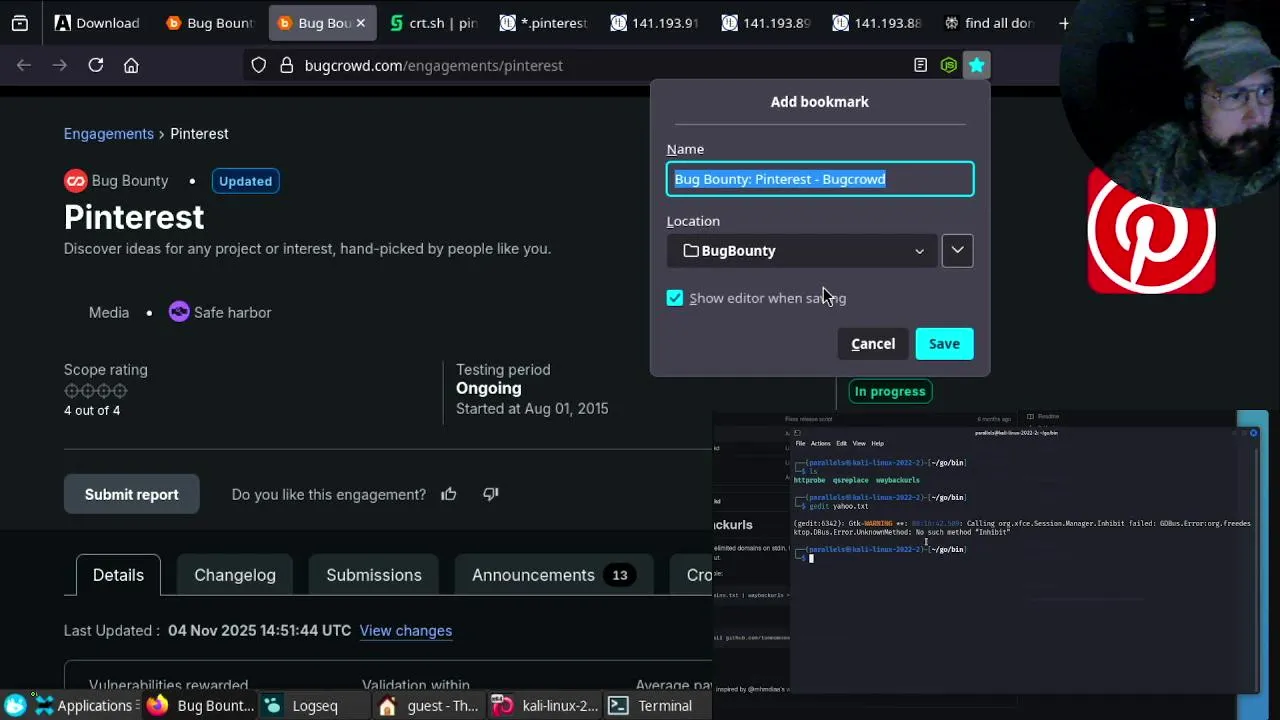Click the green extension icon in address bar
Image resolution: width=1280 pixels, height=720 pixels.
pyautogui.click(x=948, y=65)
